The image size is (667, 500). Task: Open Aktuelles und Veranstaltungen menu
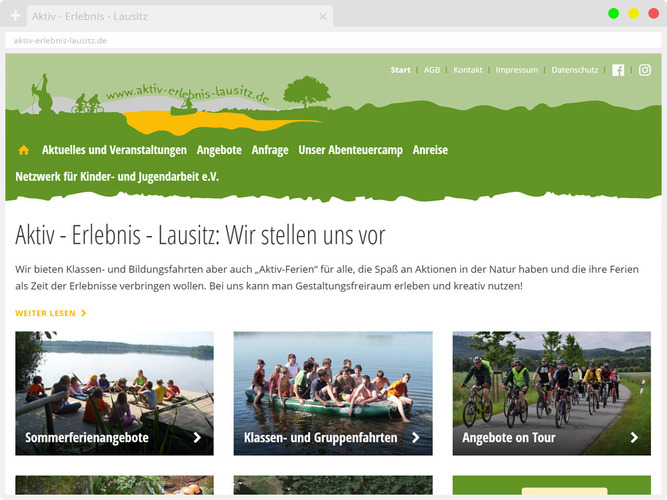pos(114,150)
